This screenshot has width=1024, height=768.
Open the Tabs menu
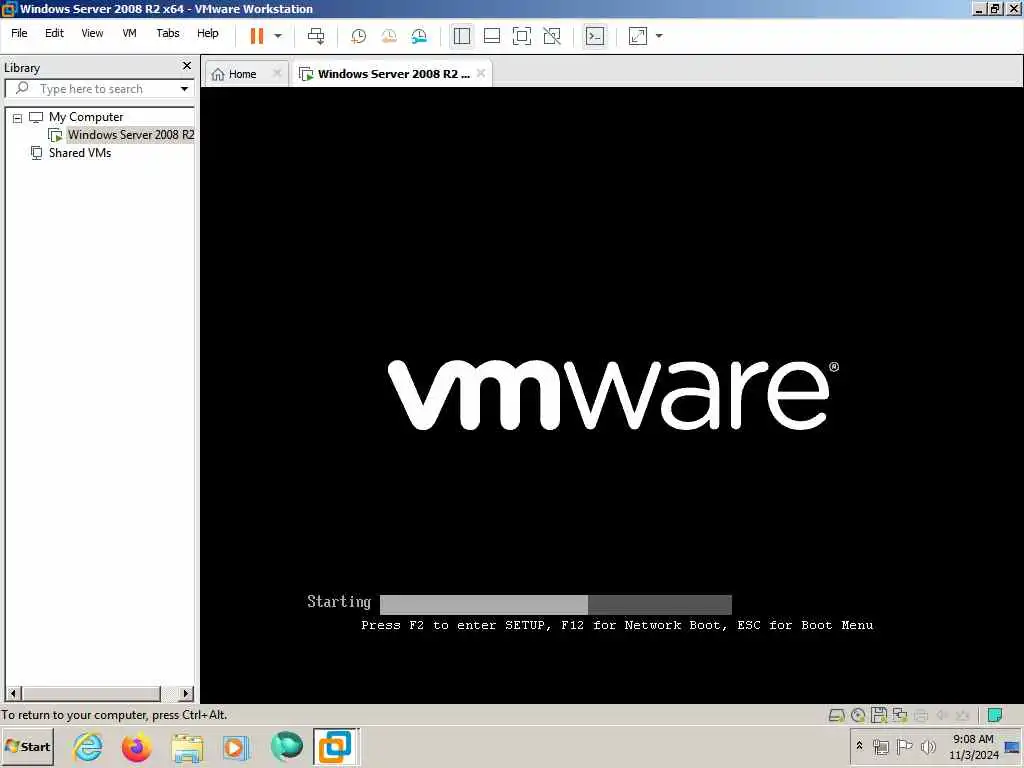pos(168,33)
